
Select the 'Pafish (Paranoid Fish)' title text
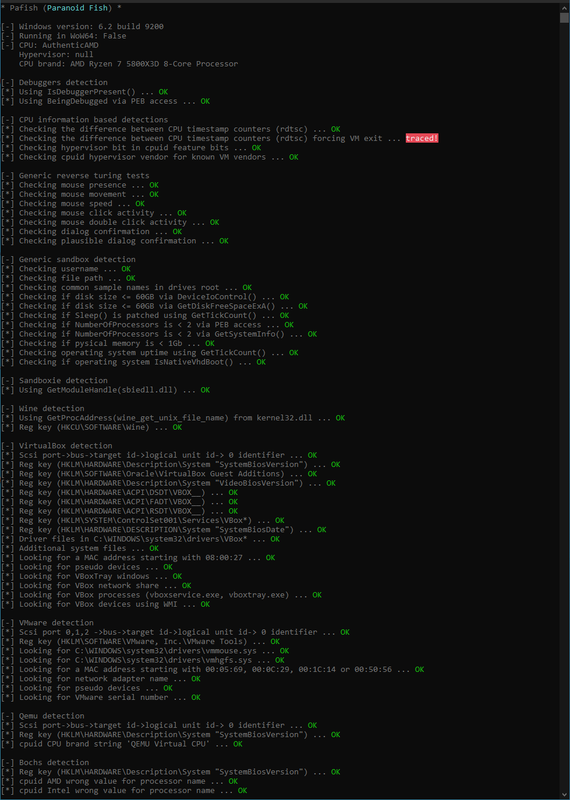click(x=59, y=8)
